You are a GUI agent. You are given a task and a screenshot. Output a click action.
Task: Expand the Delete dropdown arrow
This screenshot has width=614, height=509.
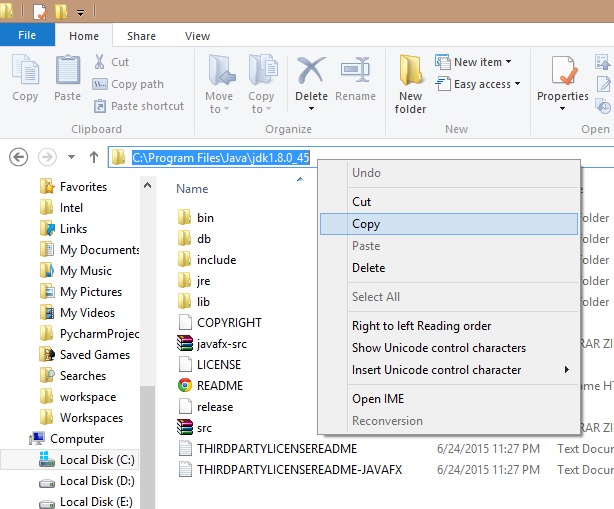point(311,108)
